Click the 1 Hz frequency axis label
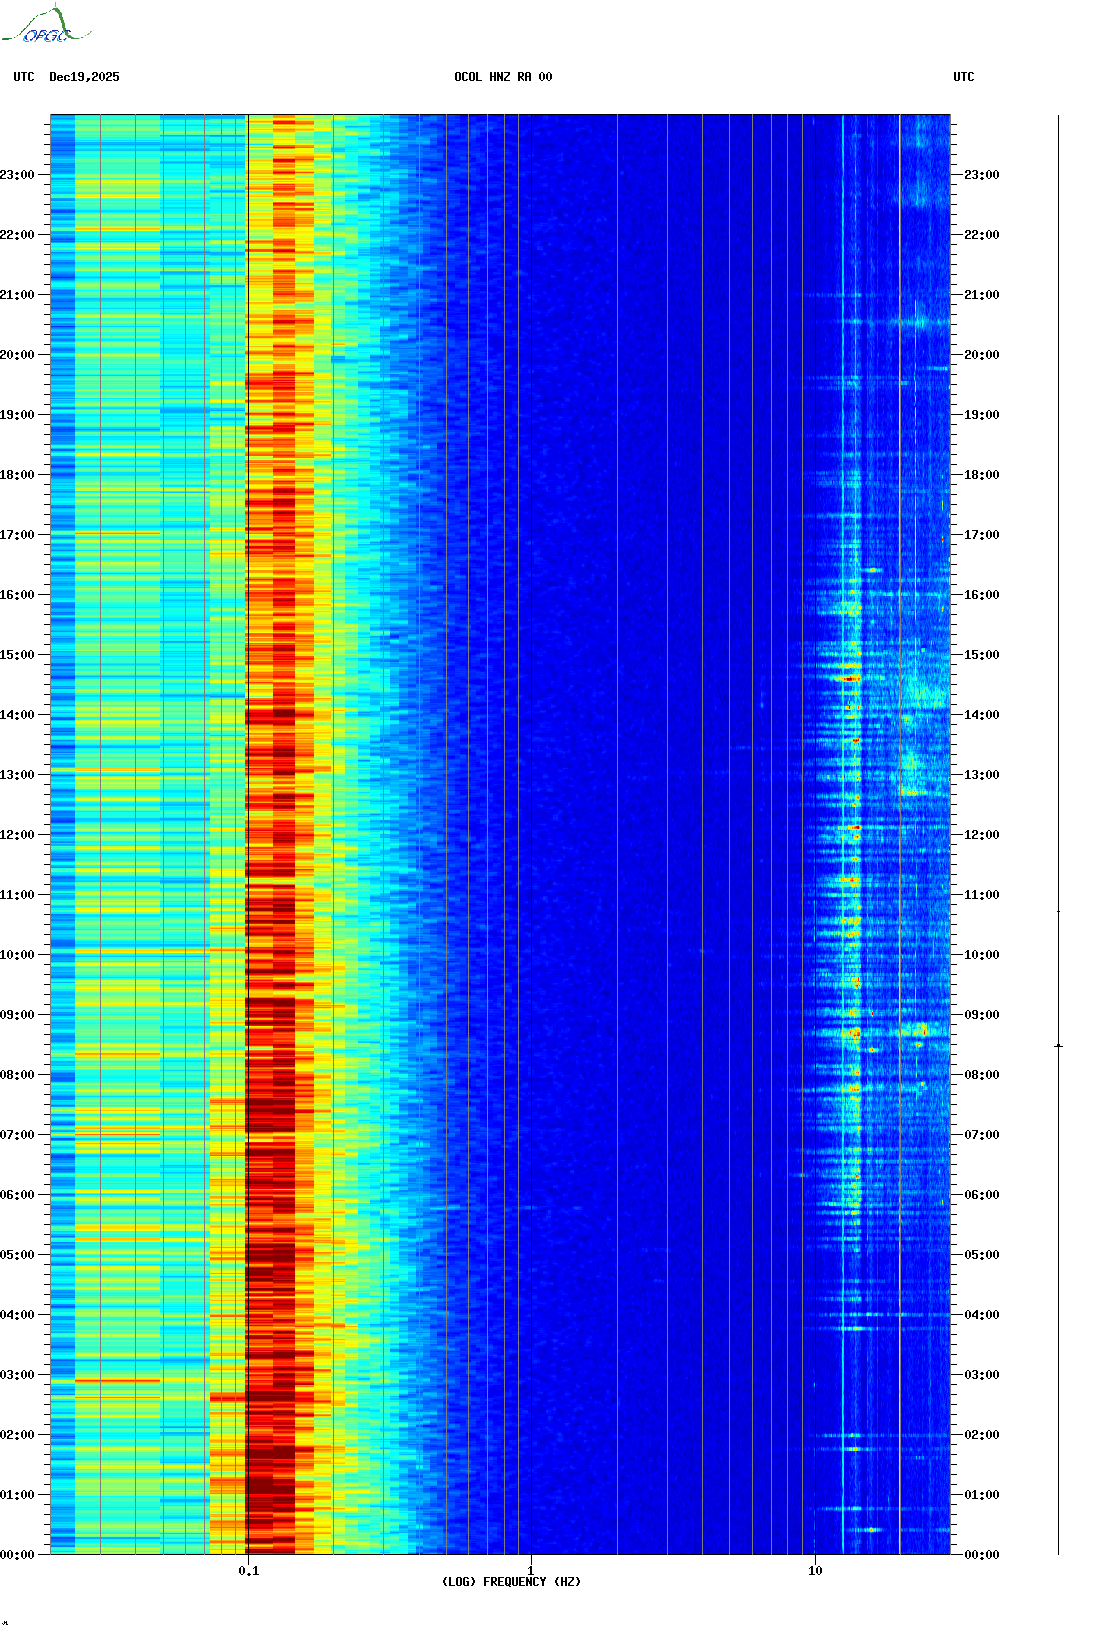This screenshot has height=1634, width=1102. click(531, 1571)
